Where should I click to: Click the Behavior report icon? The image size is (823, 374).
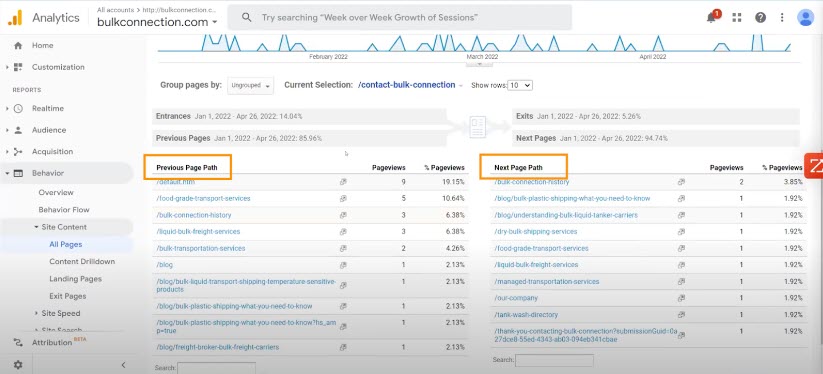(x=18, y=173)
